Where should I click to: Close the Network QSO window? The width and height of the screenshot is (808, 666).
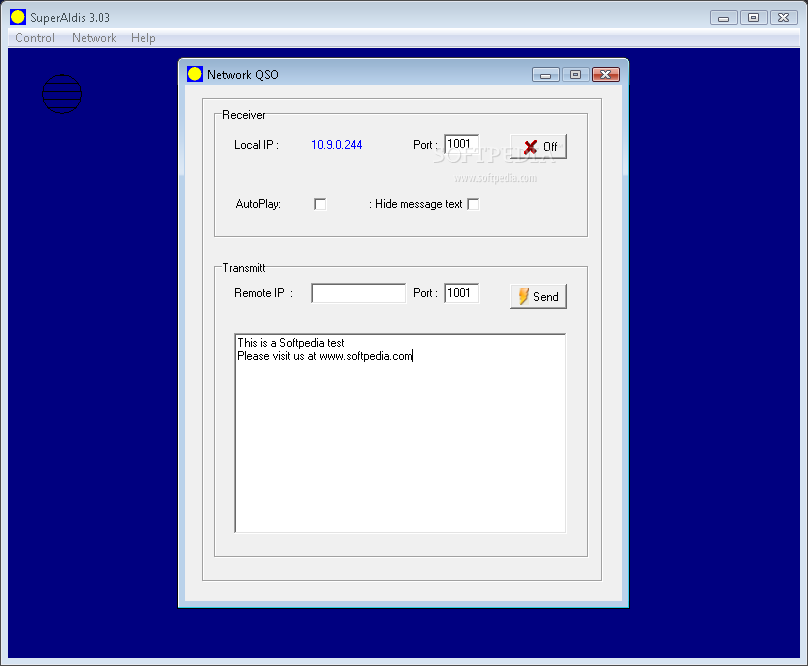coord(605,75)
